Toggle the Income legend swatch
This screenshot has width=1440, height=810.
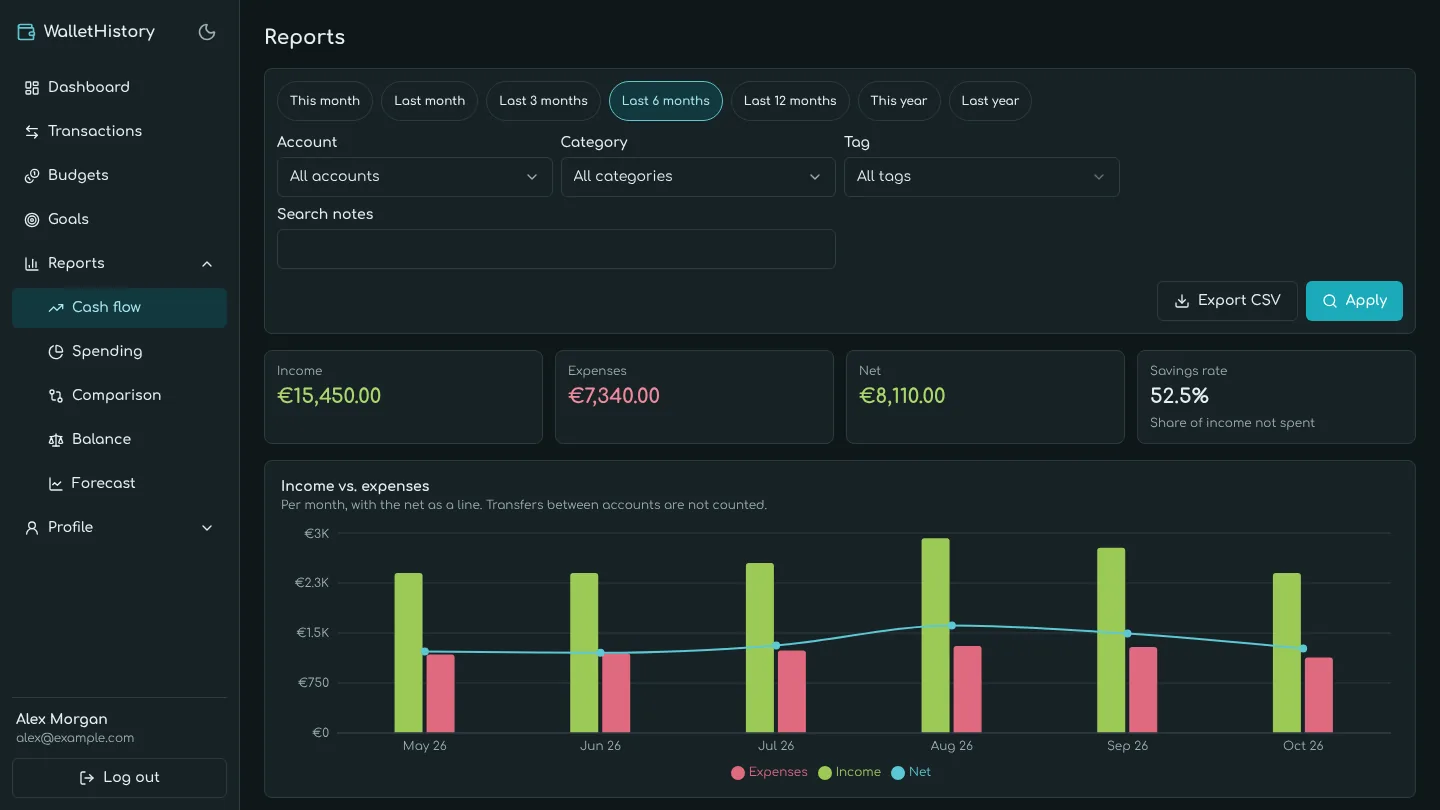825,773
